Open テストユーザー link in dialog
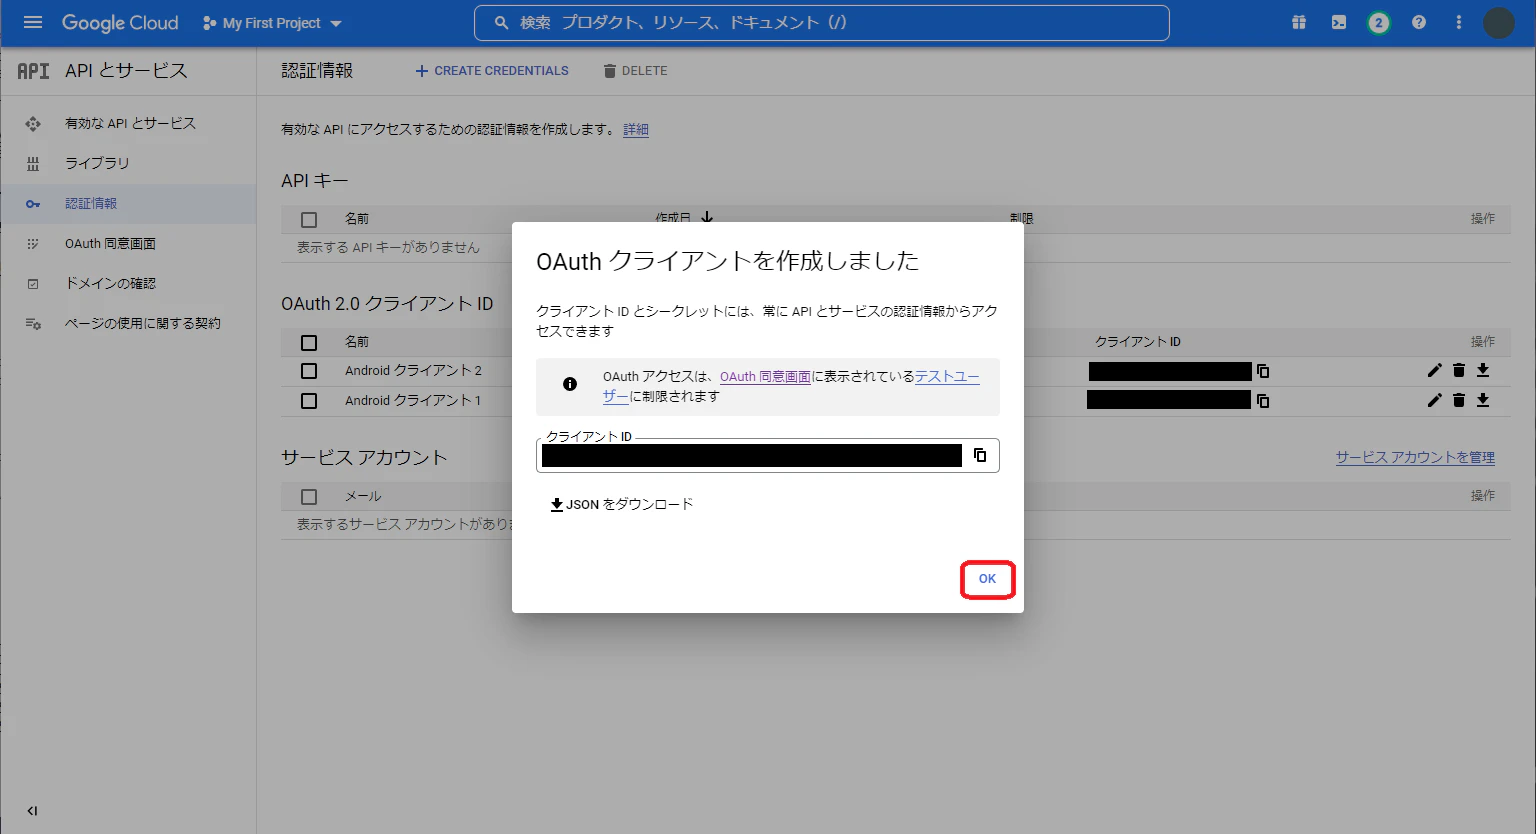1536x834 pixels. tap(948, 377)
